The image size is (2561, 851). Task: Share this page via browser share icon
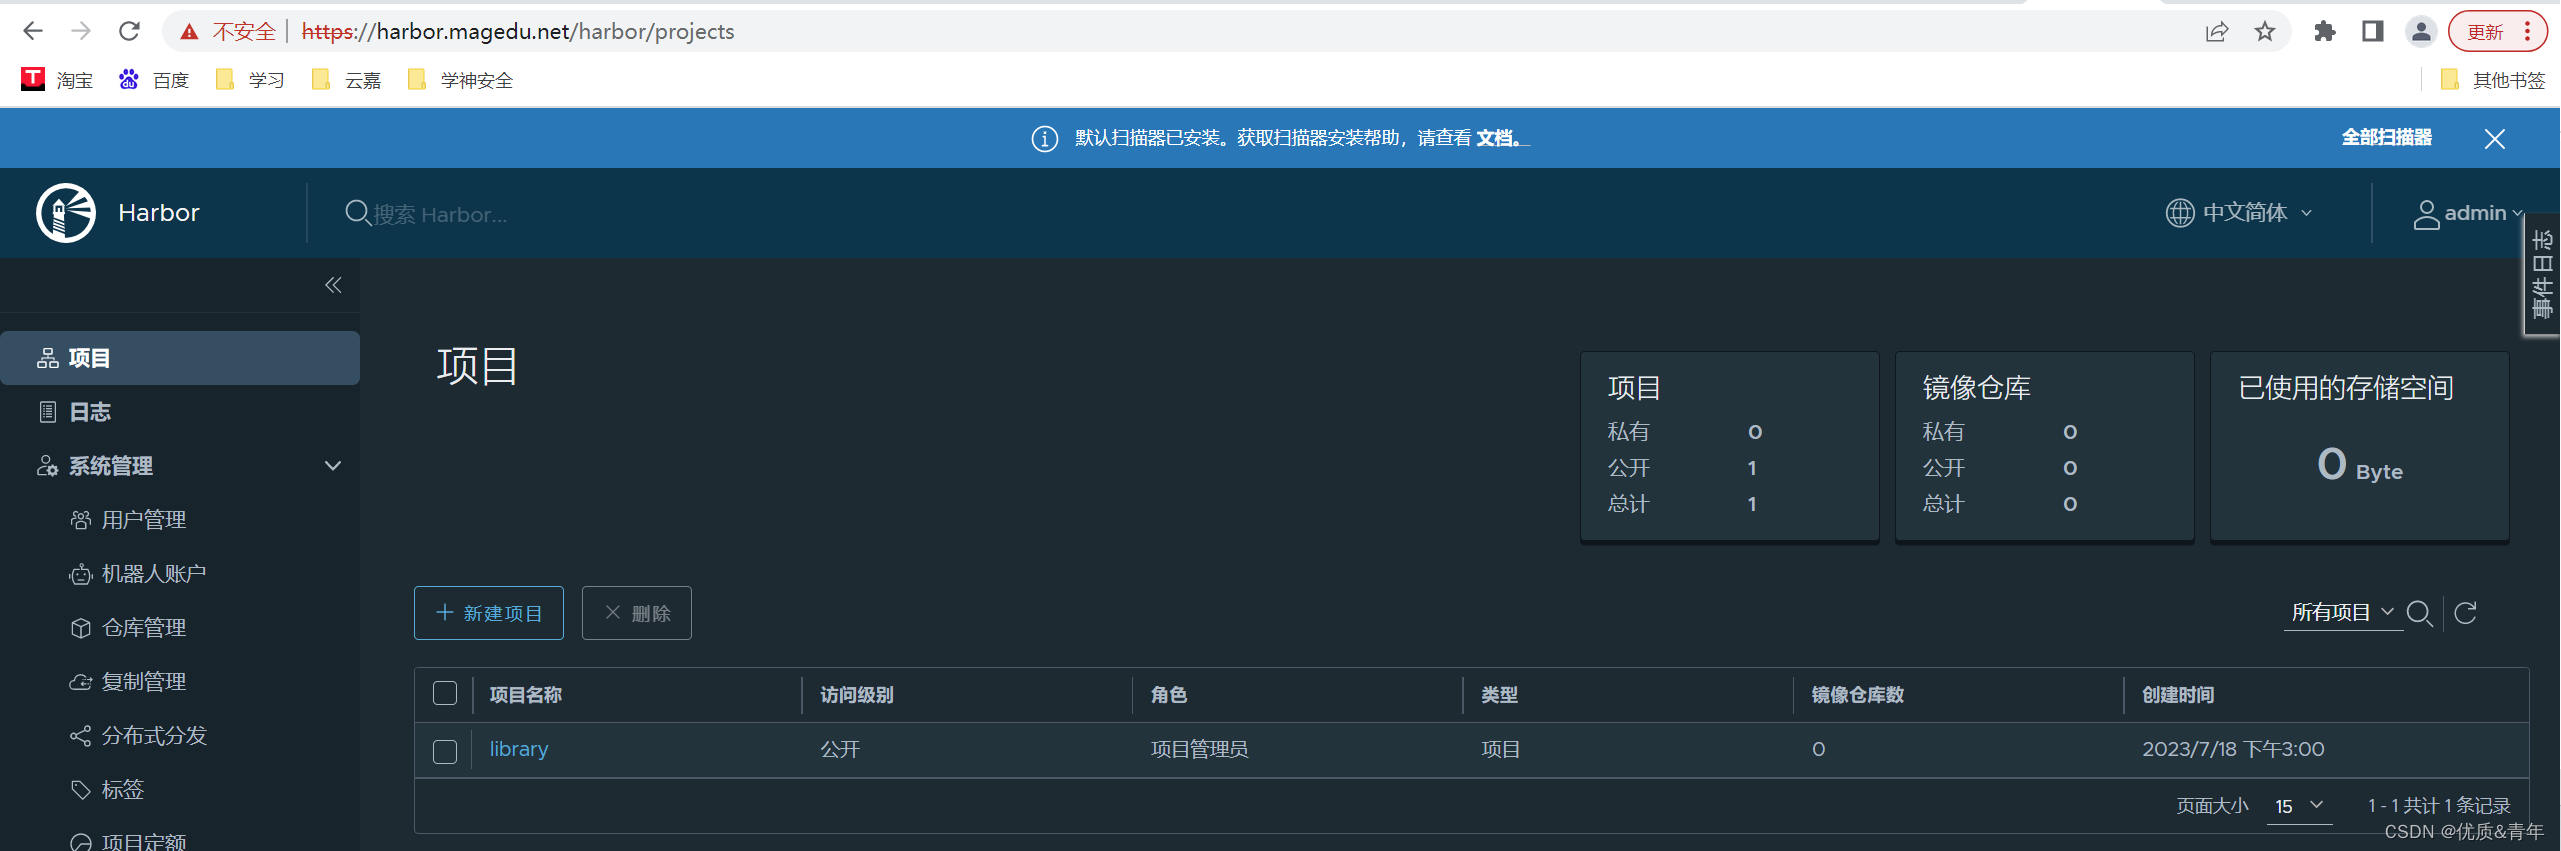tap(2217, 32)
